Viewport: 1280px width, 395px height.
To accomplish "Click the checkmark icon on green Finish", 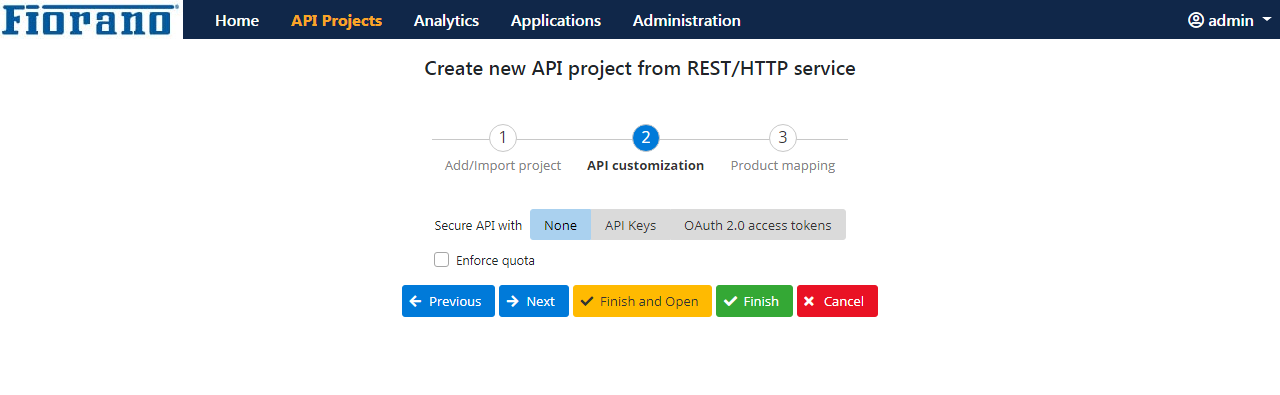I will pyautogui.click(x=731, y=301).
